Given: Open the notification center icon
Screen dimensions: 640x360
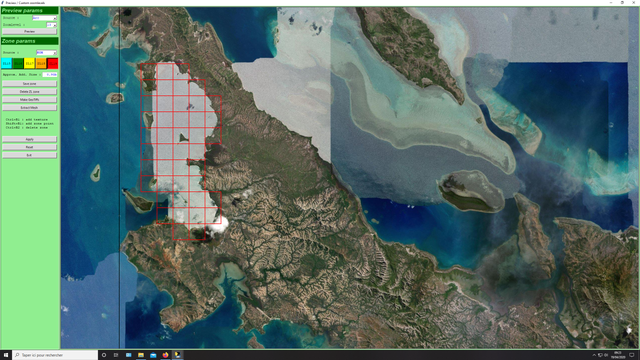Looking at the screenshot, I should click(x=631, y=355).
